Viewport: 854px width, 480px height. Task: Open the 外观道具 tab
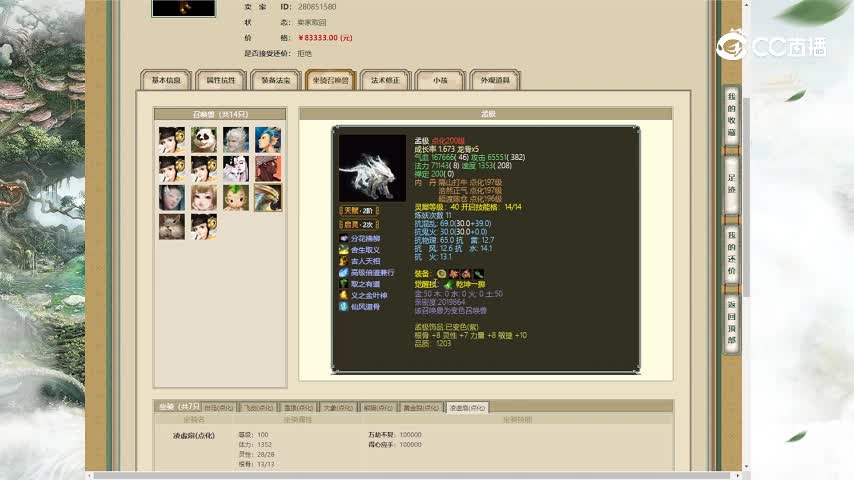(495, 80)
